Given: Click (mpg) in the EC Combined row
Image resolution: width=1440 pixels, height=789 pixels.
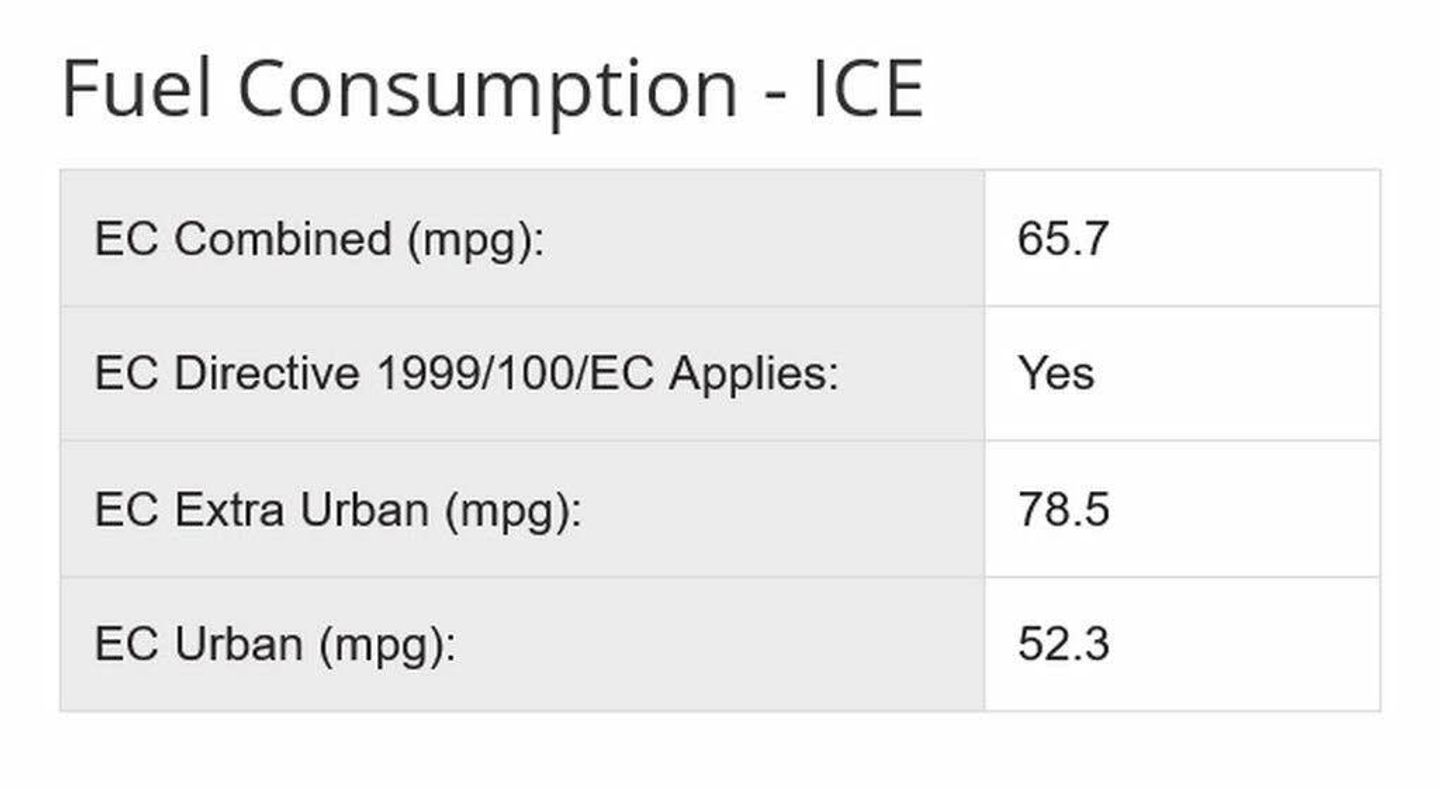Looking at the screenshot, I should pos(476,240).
